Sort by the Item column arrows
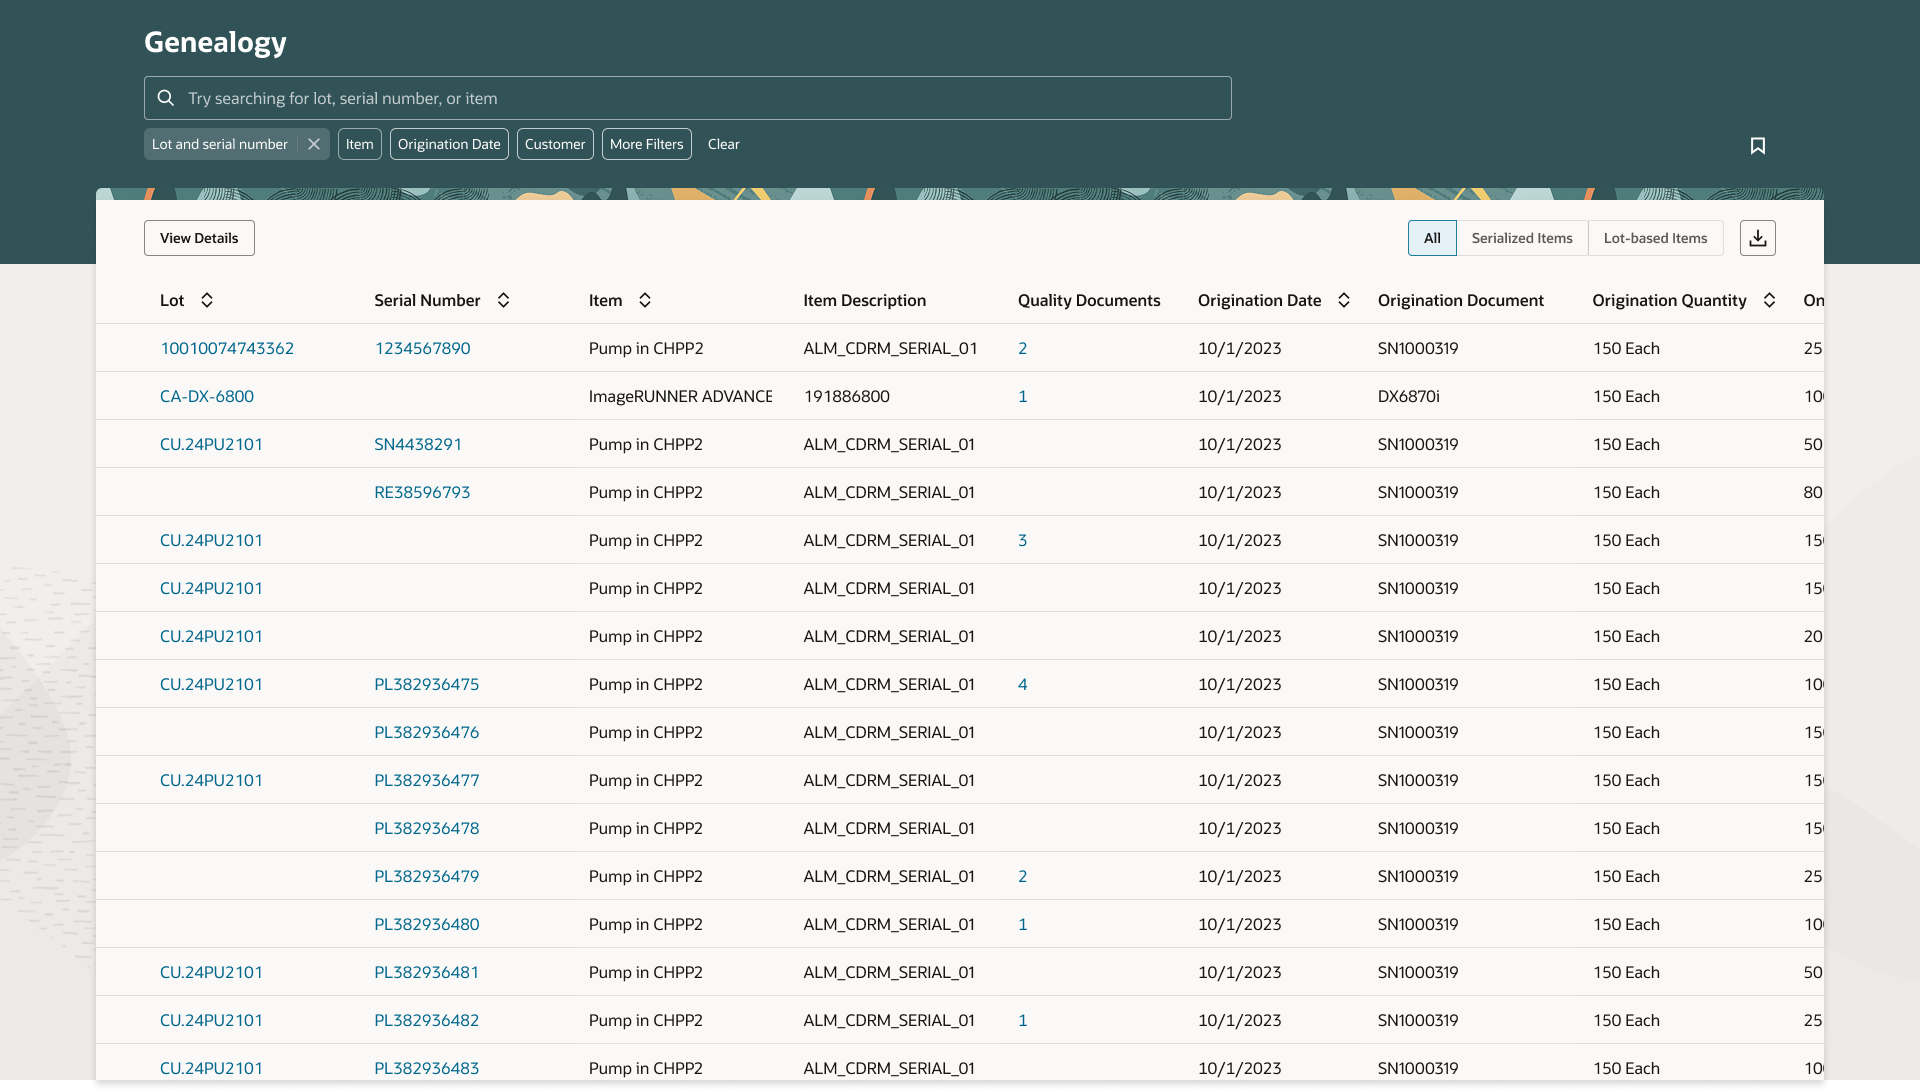Viewport: 1920px width, 1092px height. coord(645,300)
